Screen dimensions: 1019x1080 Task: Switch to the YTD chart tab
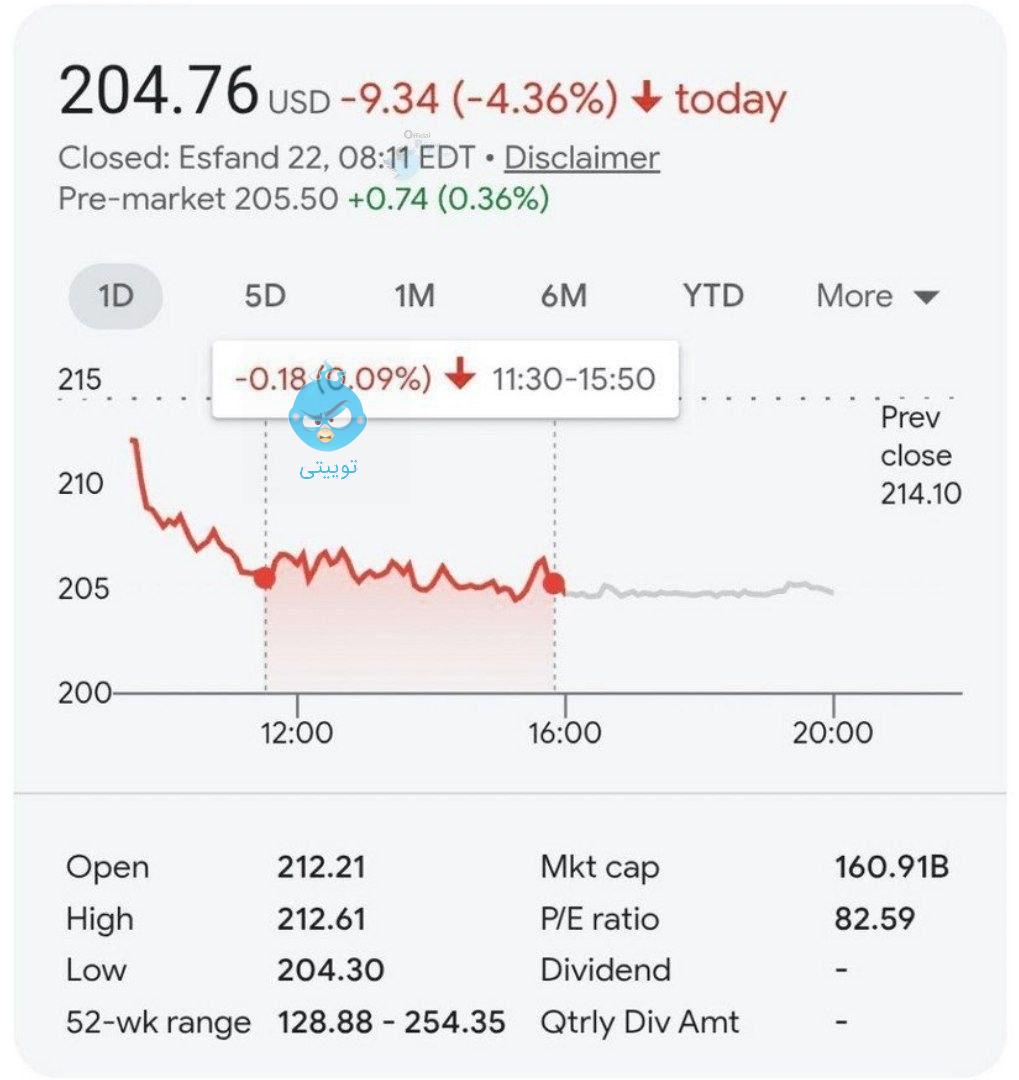(713, 296)
